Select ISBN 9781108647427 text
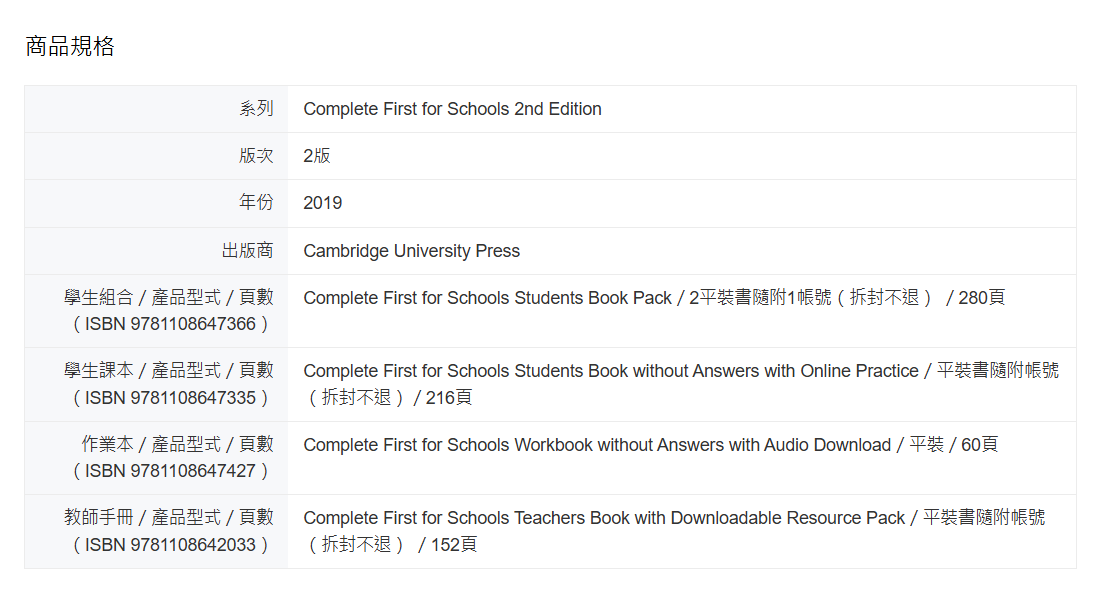This screenshot has width=1104, height=590. [170, 471]
